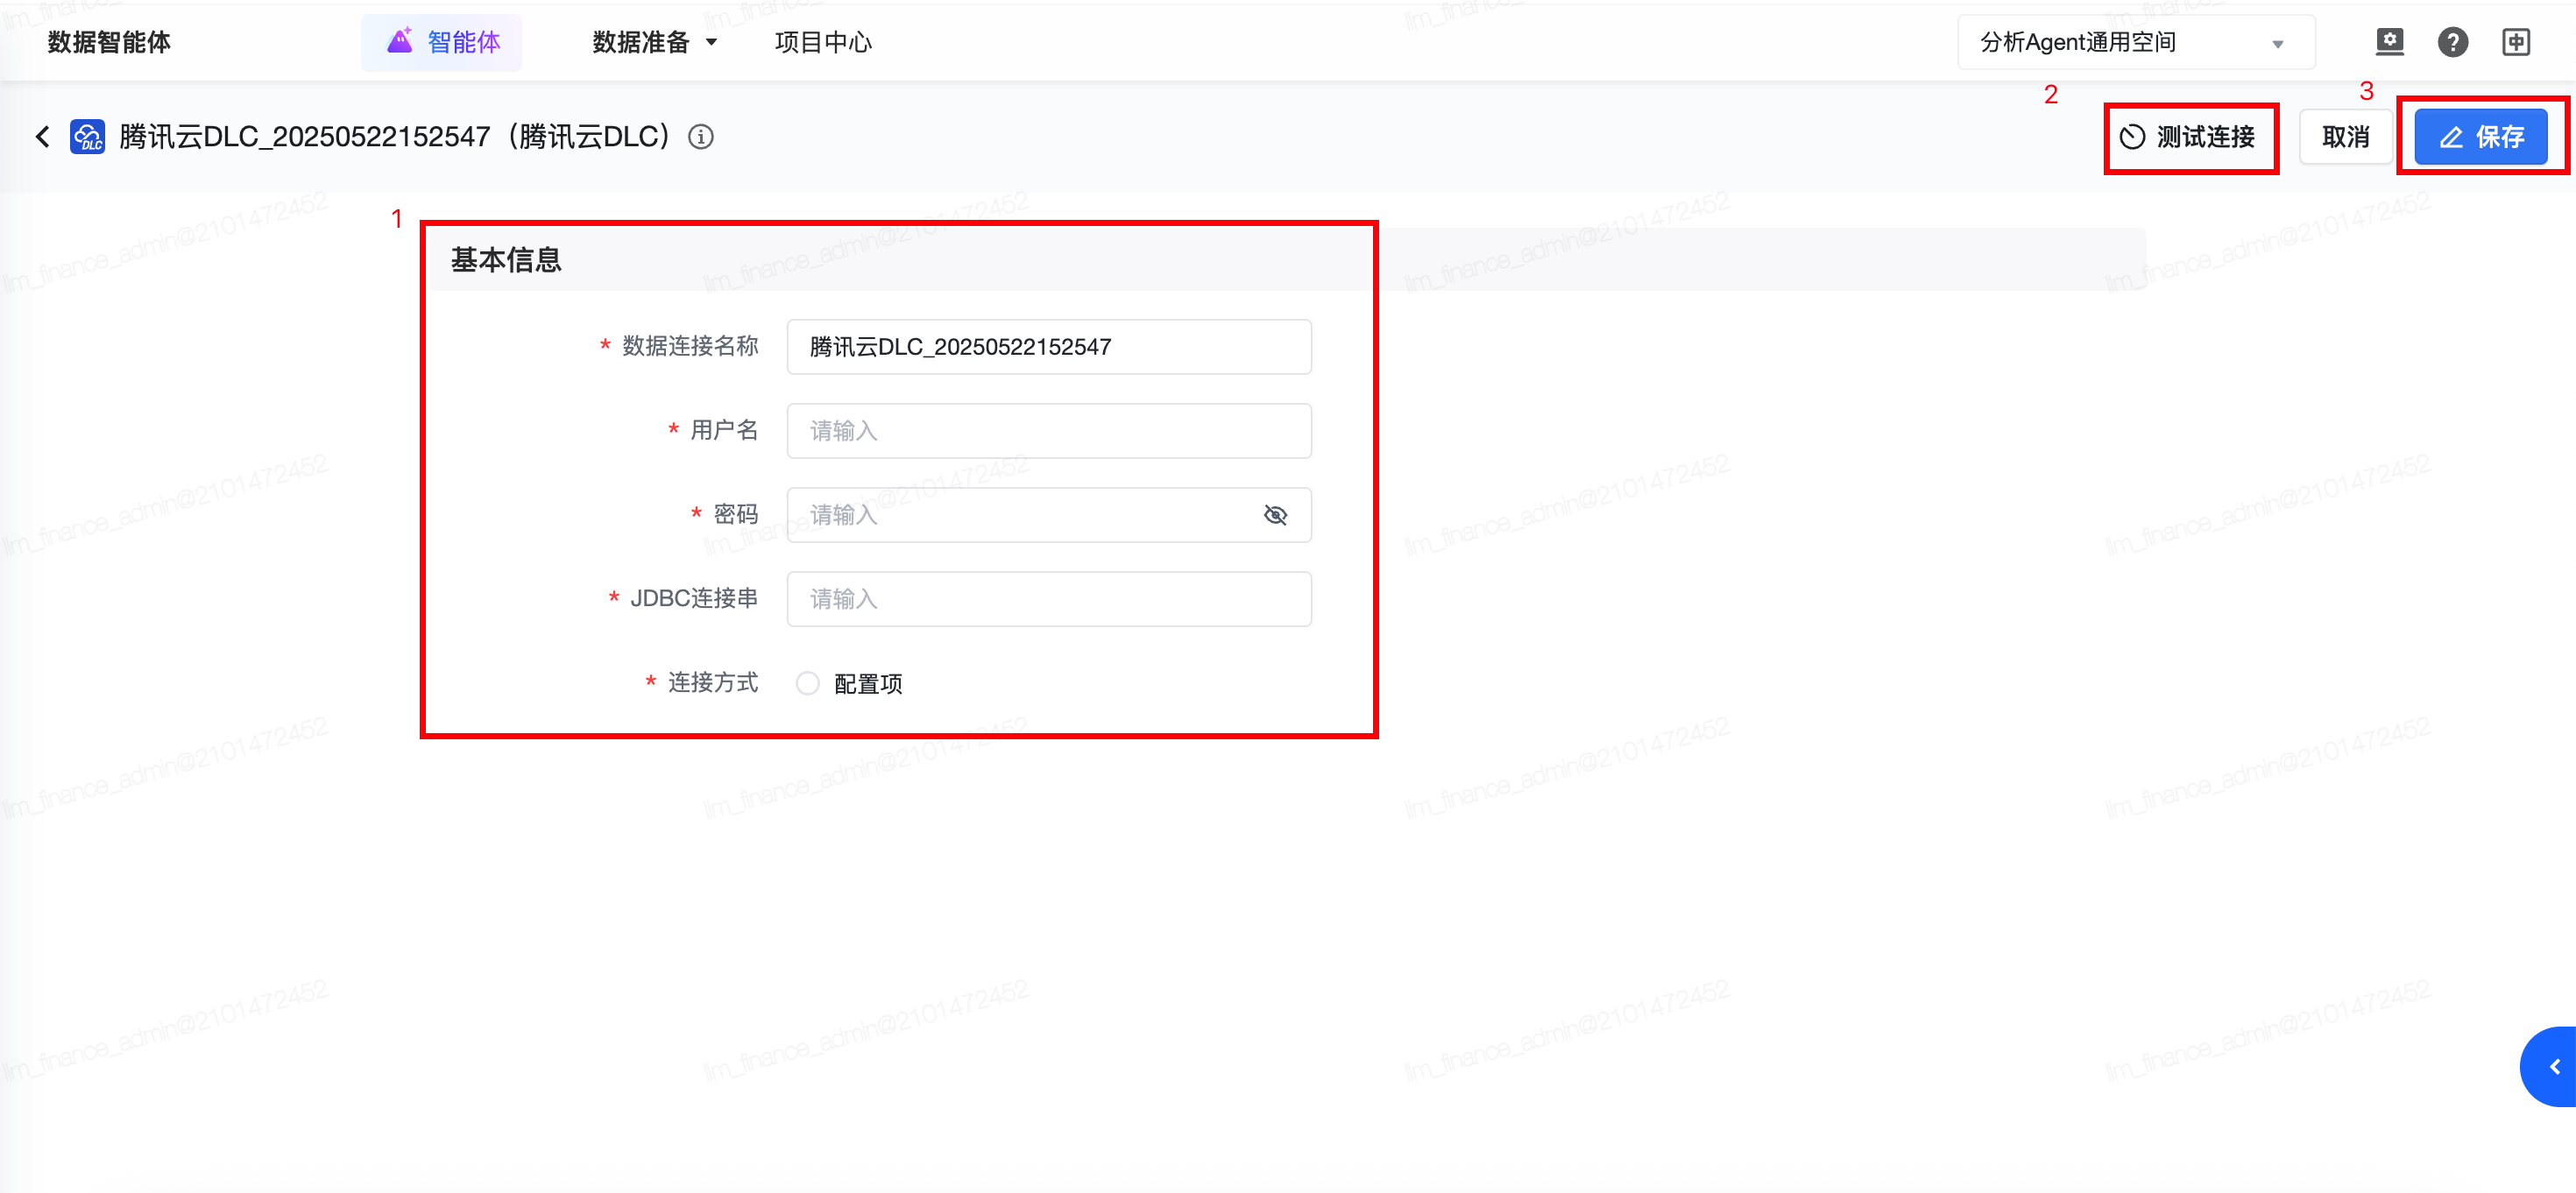Click the 测试连接 button
Screen dimensions: 2576x1193
point(2190,137)
